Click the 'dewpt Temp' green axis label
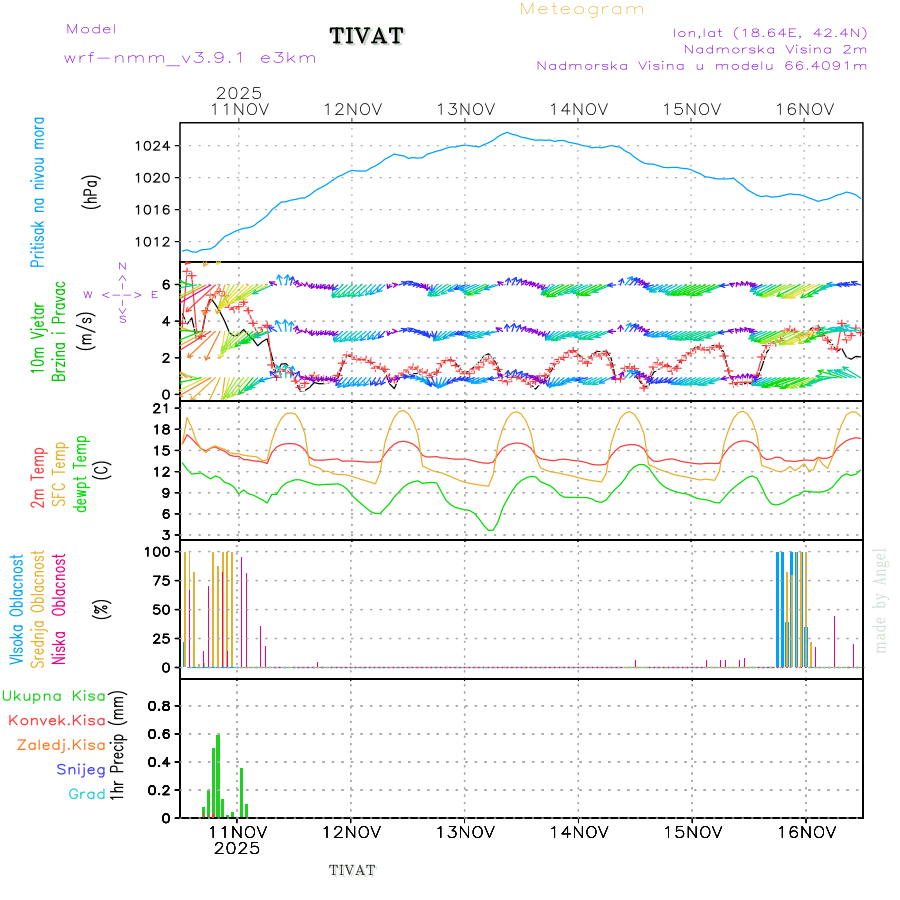 click(x=80, y=472)
